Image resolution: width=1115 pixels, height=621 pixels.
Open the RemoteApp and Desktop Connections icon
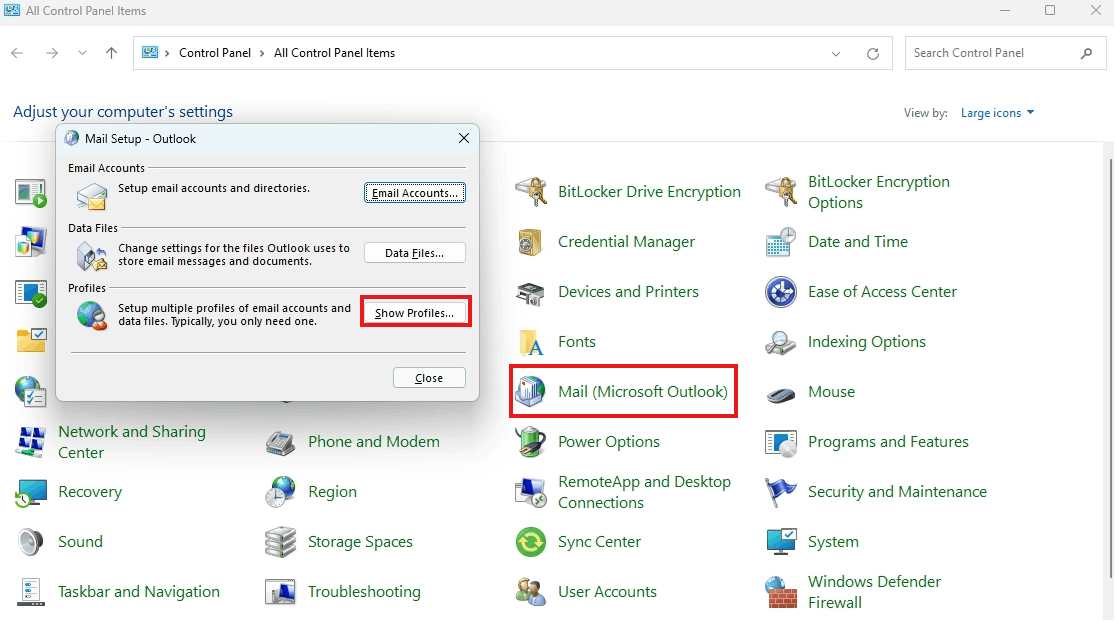530,492
